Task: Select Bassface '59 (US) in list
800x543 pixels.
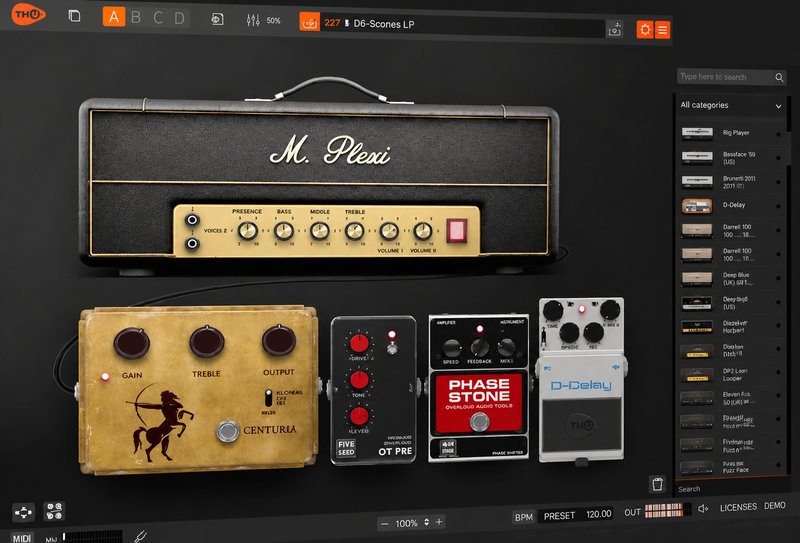Action: pyautogui.click(x=731, y=157)
